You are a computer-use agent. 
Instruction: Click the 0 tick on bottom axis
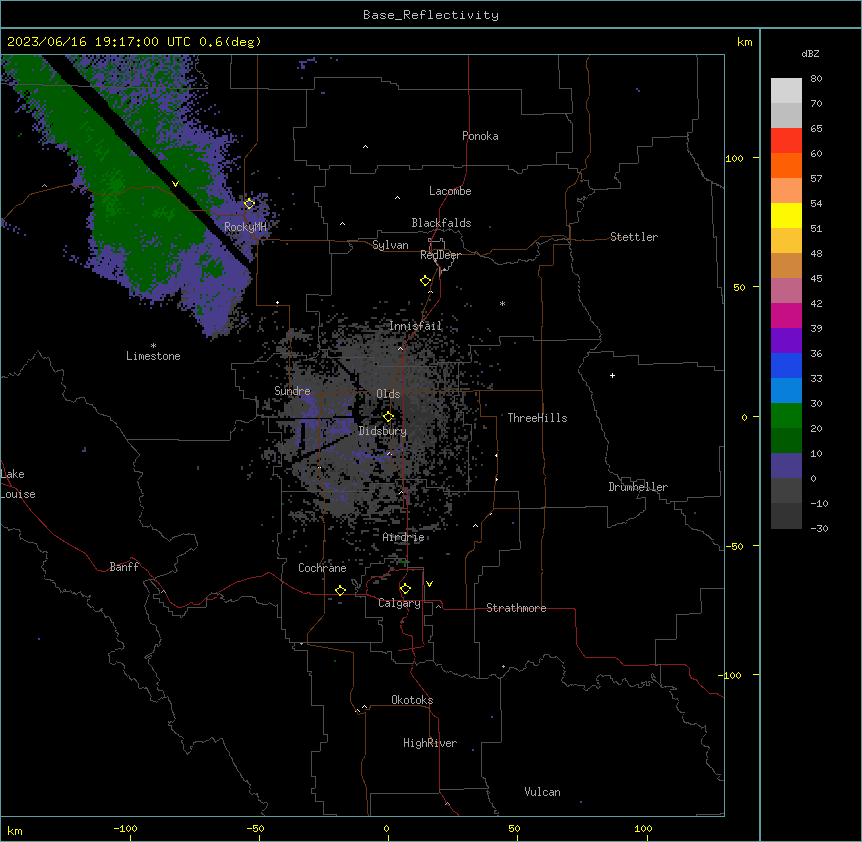pos(386,828)
